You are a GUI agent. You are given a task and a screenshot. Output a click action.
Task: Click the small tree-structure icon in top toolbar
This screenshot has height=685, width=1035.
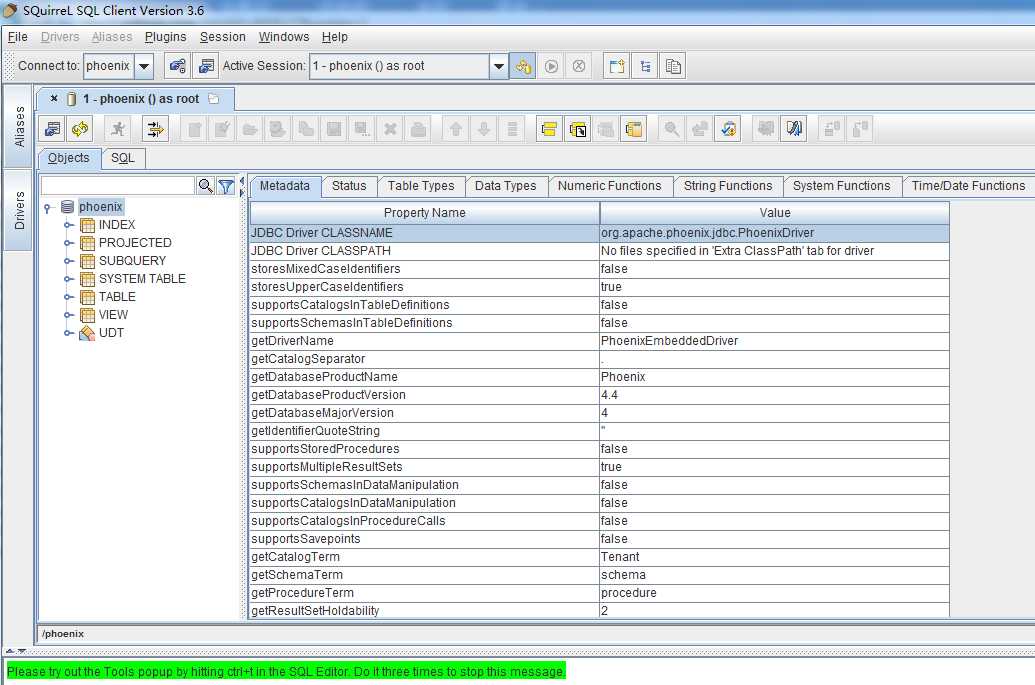(645, 66)
